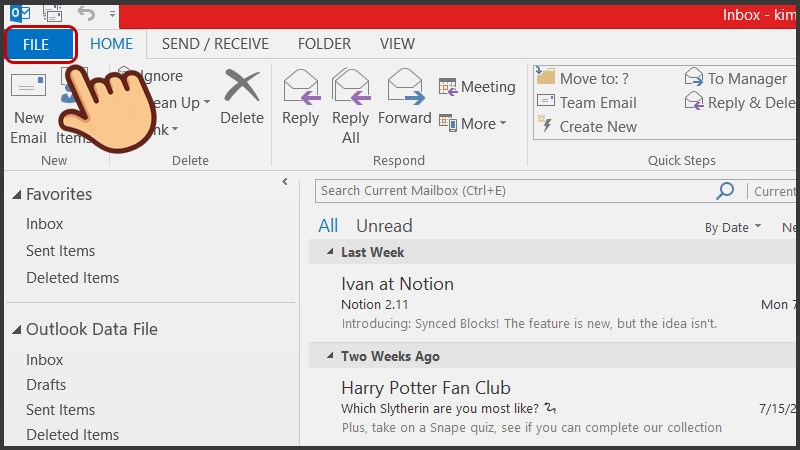Click the Reply envelope icon
800x450 pixels.
pyautogui.click(x=301, y=87)
